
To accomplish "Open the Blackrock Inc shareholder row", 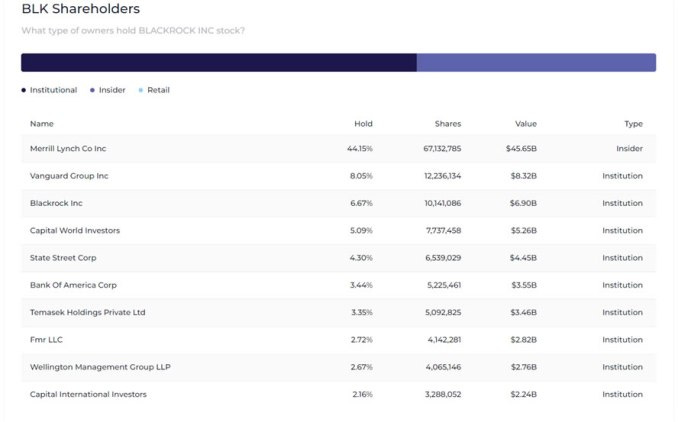I will pos(339,203).
